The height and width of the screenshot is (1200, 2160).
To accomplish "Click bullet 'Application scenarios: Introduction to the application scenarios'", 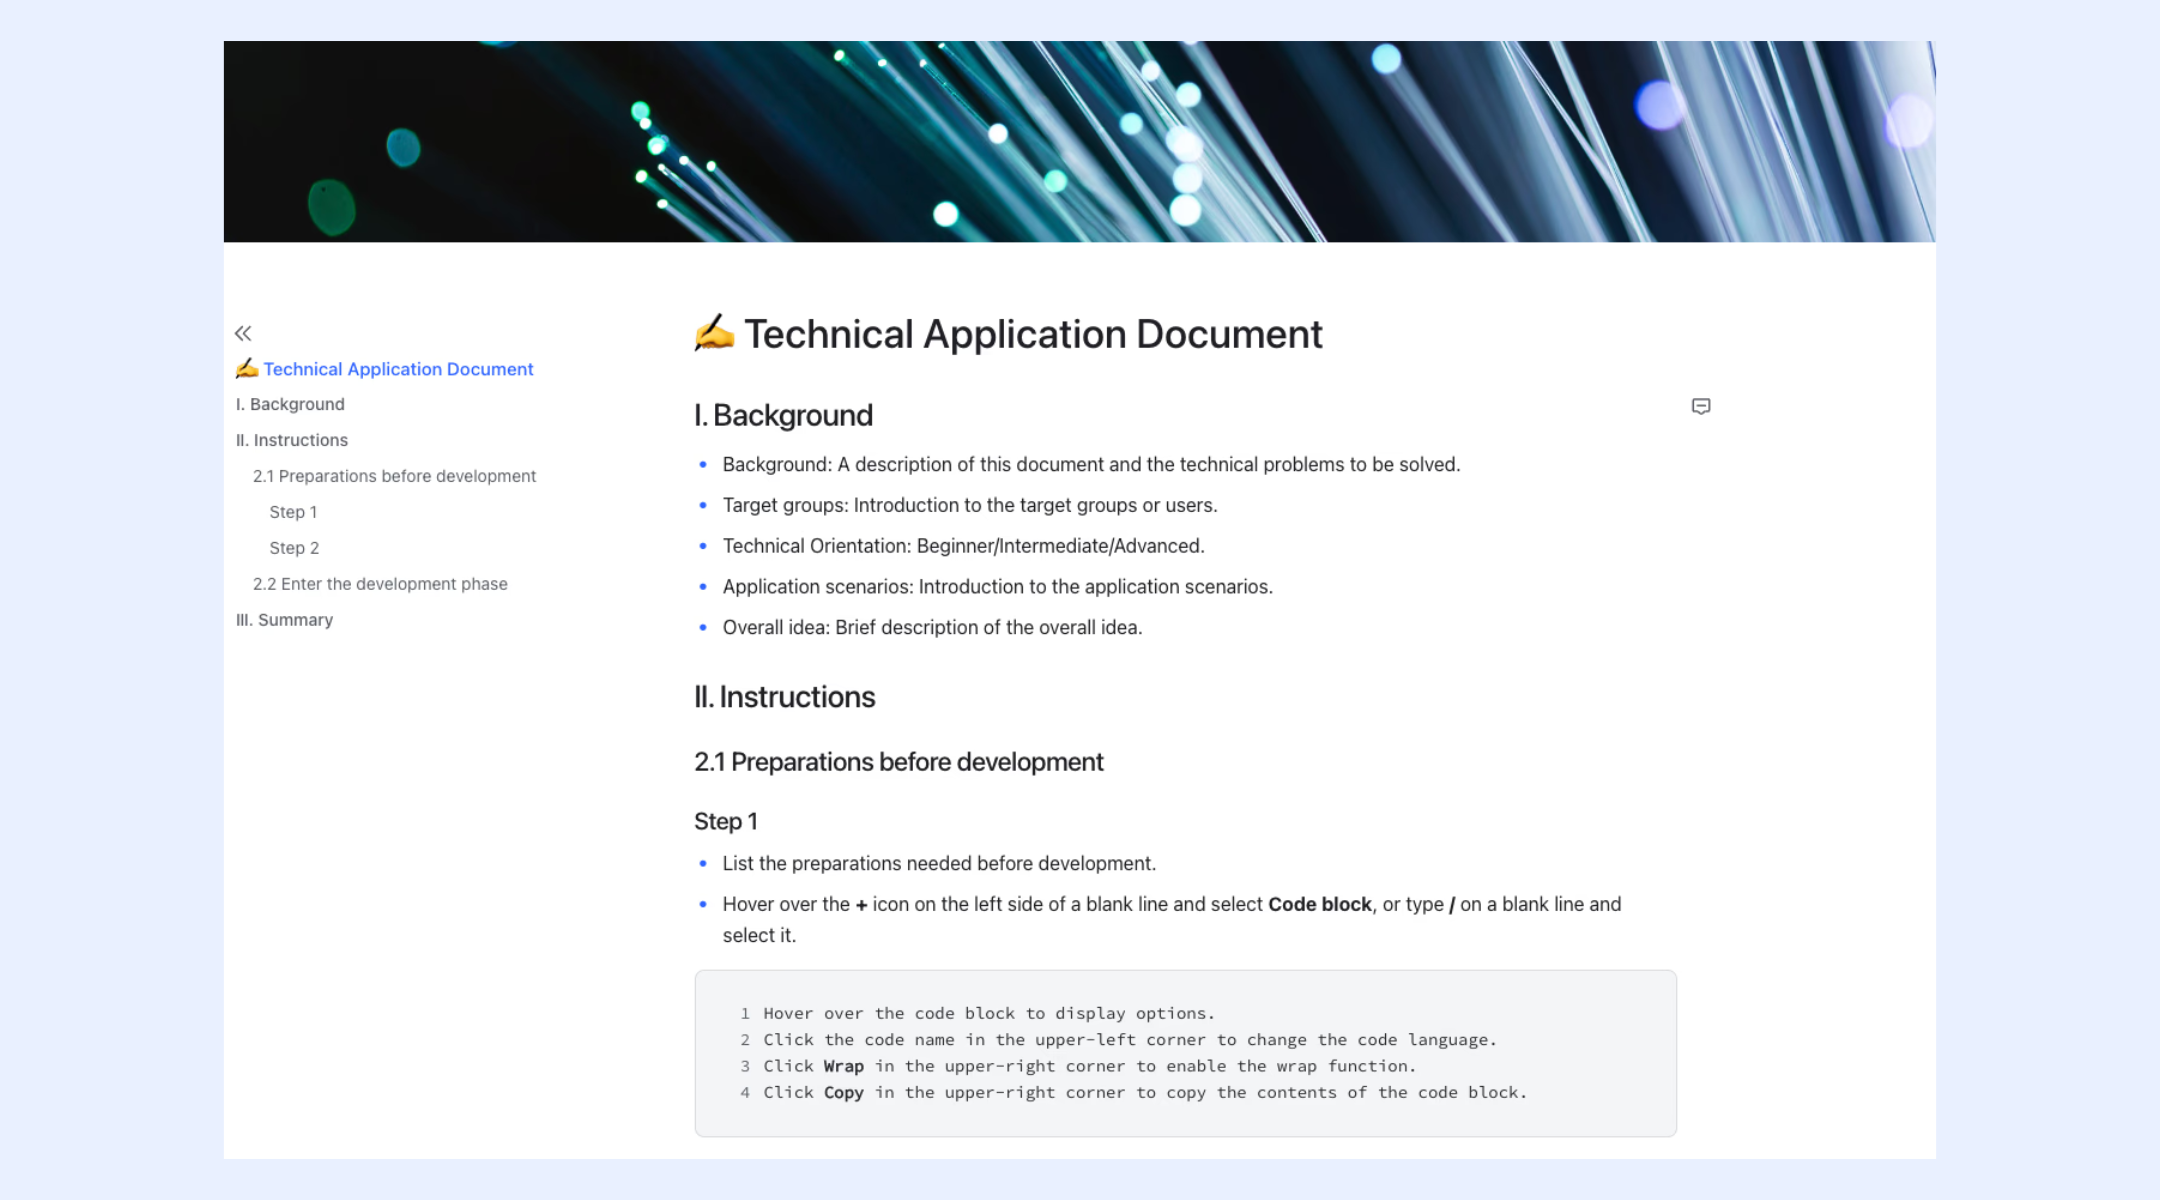I will point(997,587).
